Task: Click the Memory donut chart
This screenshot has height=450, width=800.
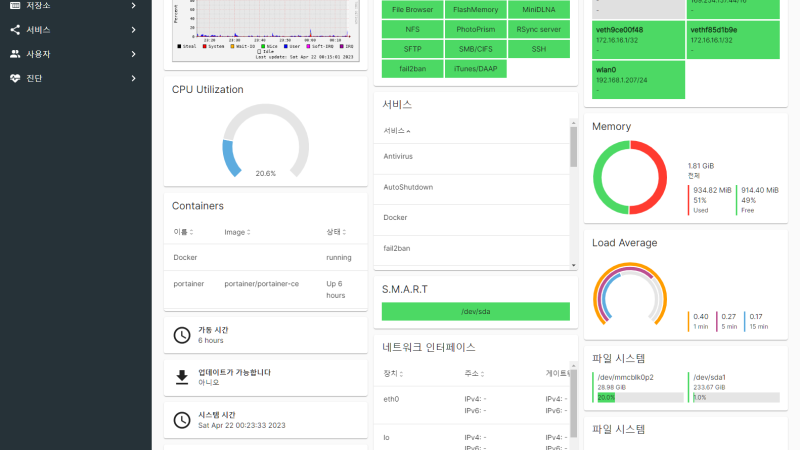Action: [630, 178]
